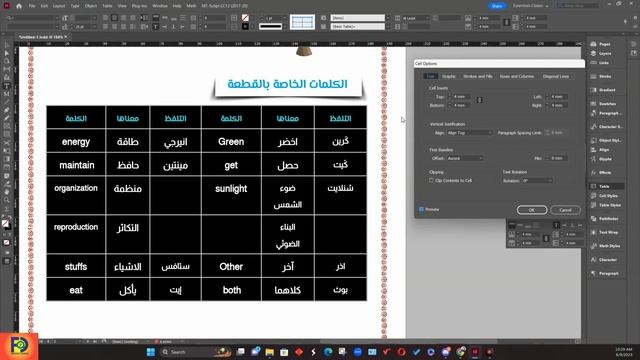This screenshot has height=360, width=640.
Task: Click the 'energy' table cell
Action: [x=76, y=142]
